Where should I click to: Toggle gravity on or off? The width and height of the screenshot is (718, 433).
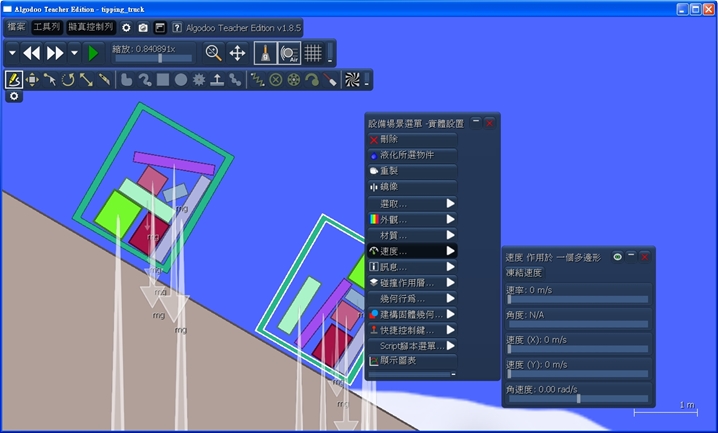(x=265, y=52)
